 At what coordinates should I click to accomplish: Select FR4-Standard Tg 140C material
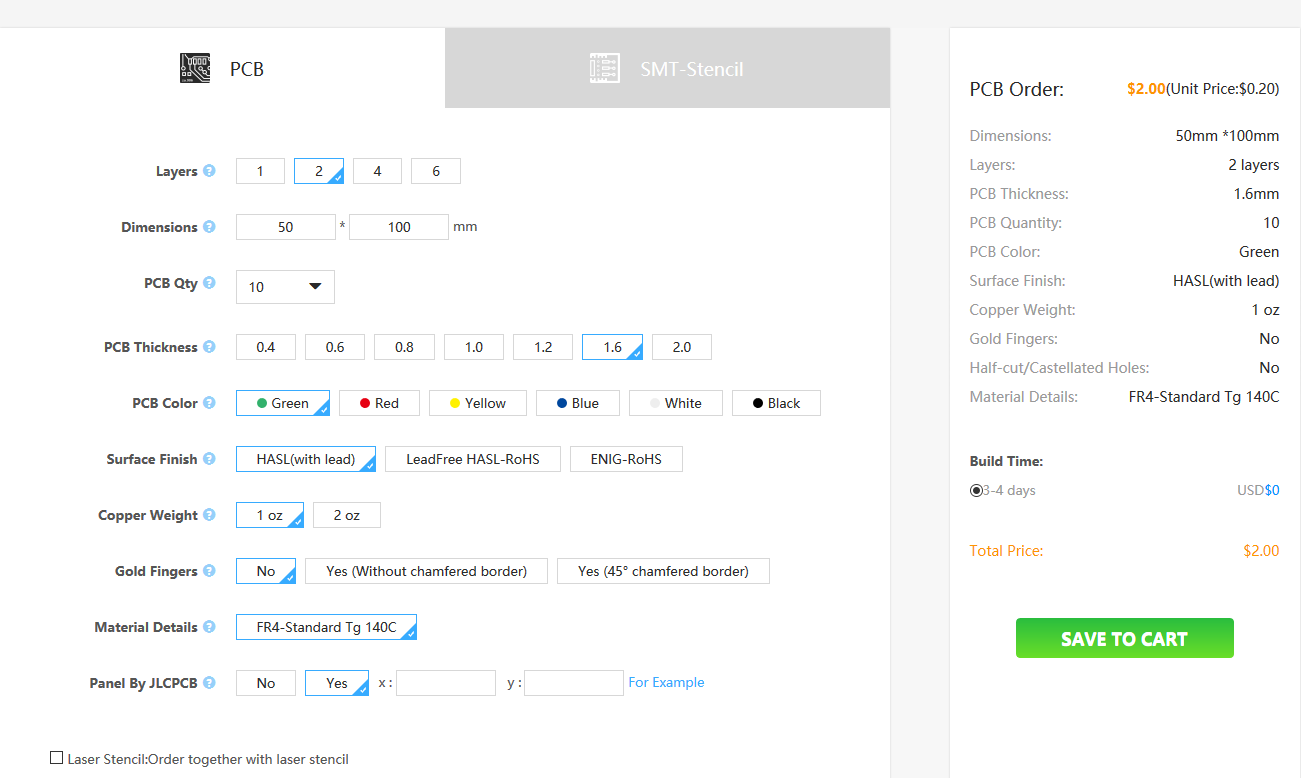(326, 627)
